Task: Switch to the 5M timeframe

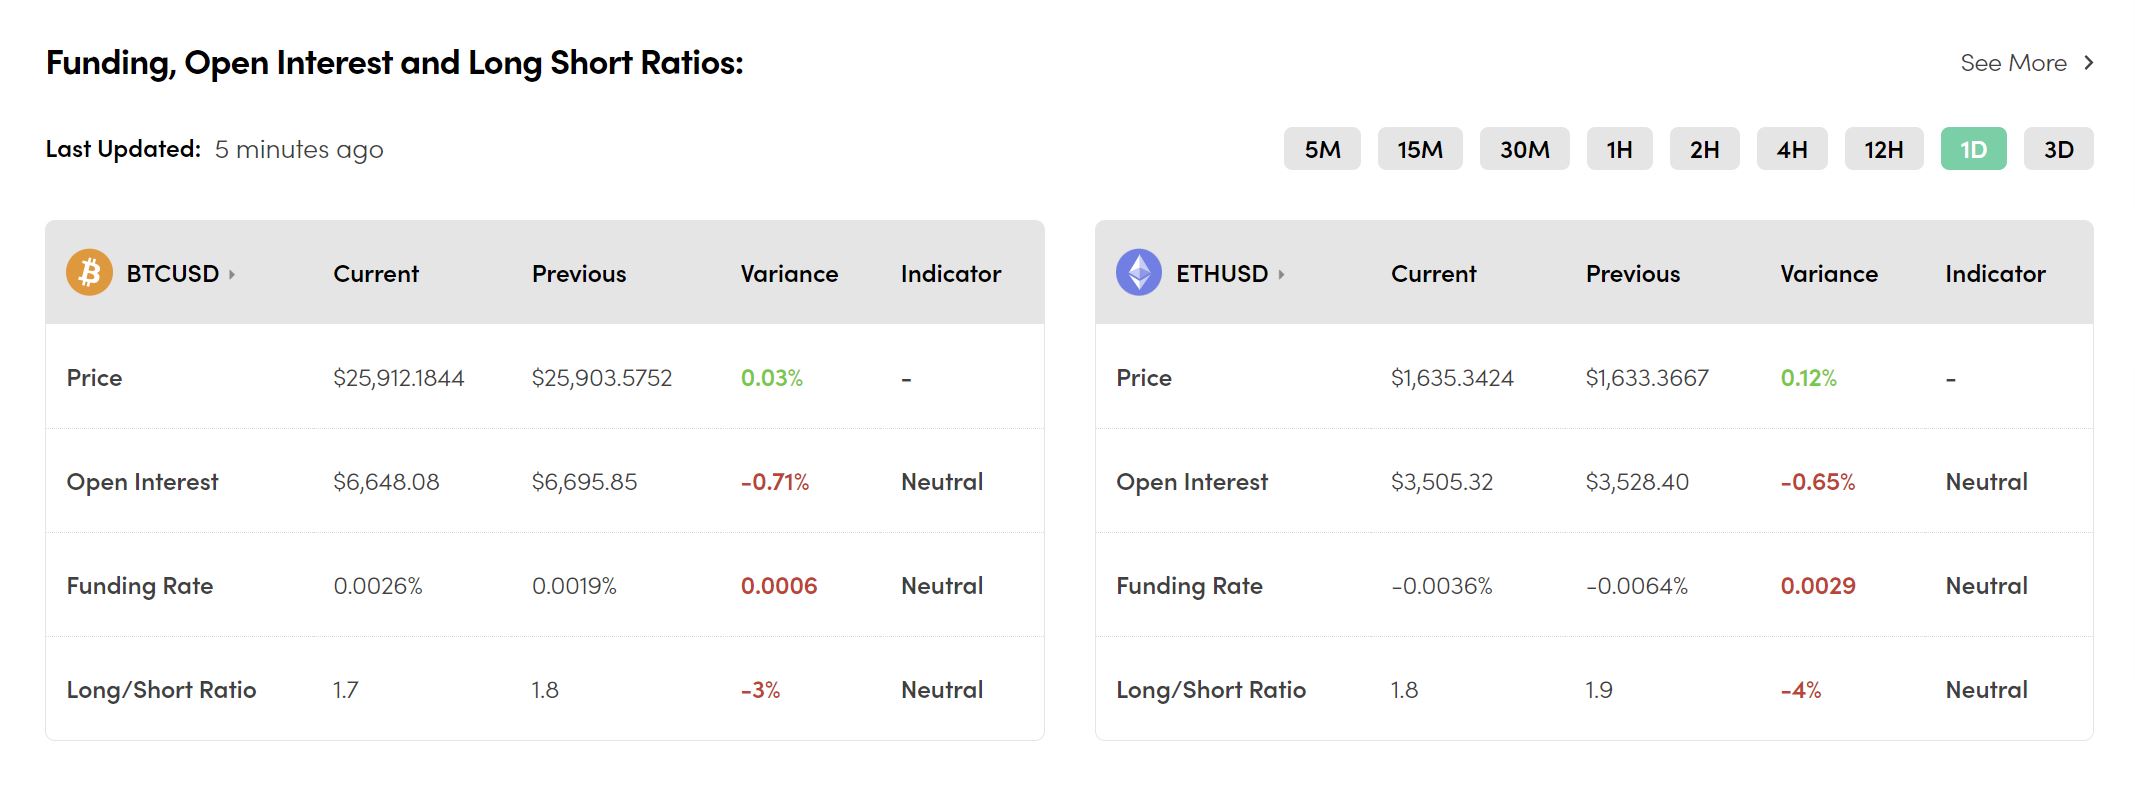Action: coord(1322,149)
